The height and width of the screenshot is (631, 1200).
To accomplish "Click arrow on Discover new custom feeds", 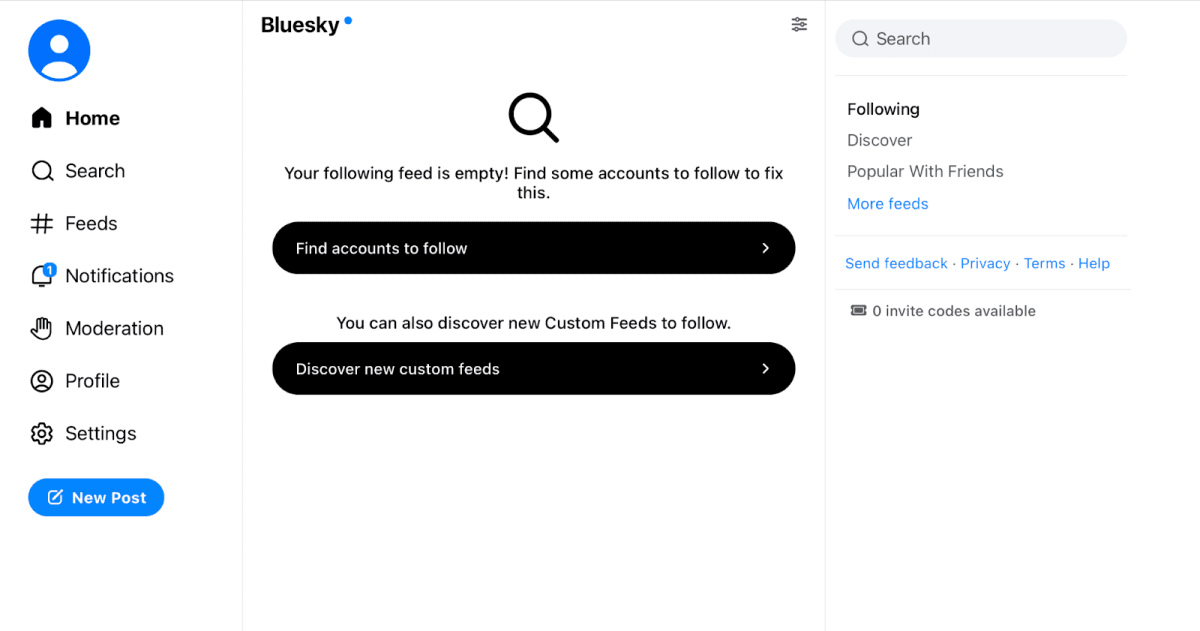I will 765,369.
